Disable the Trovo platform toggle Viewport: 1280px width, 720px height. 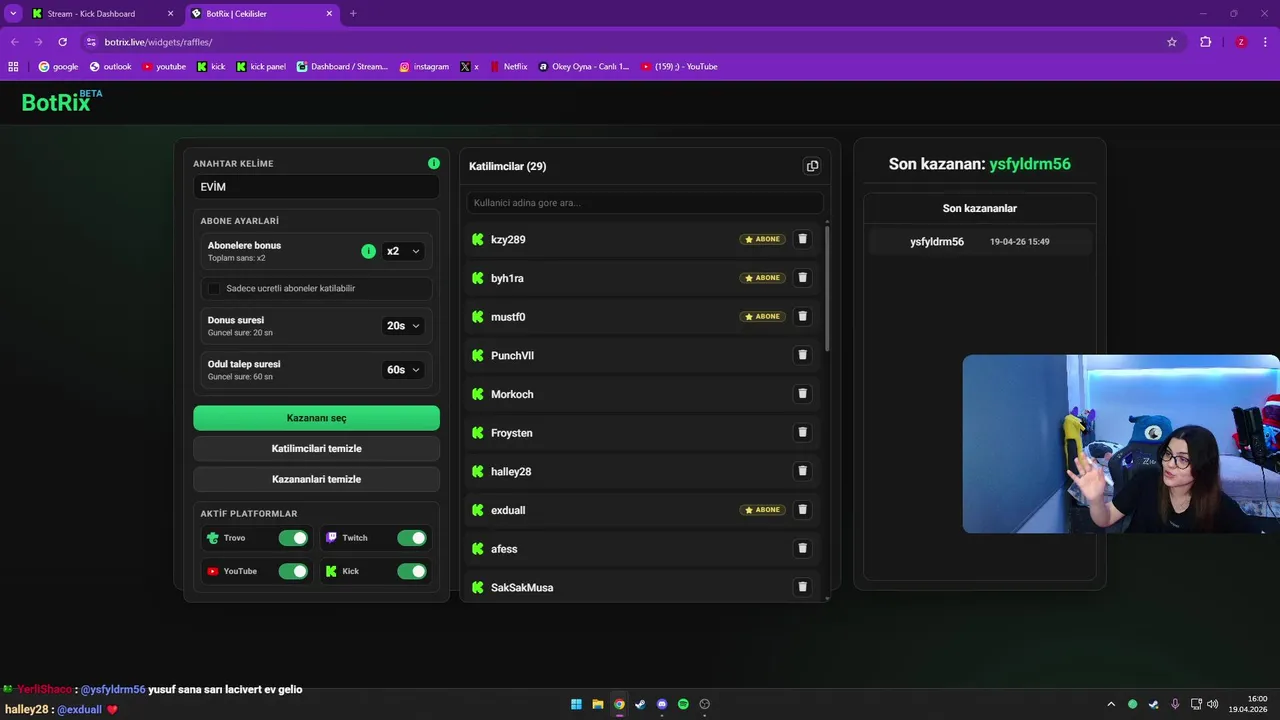(x=293, y=538)
